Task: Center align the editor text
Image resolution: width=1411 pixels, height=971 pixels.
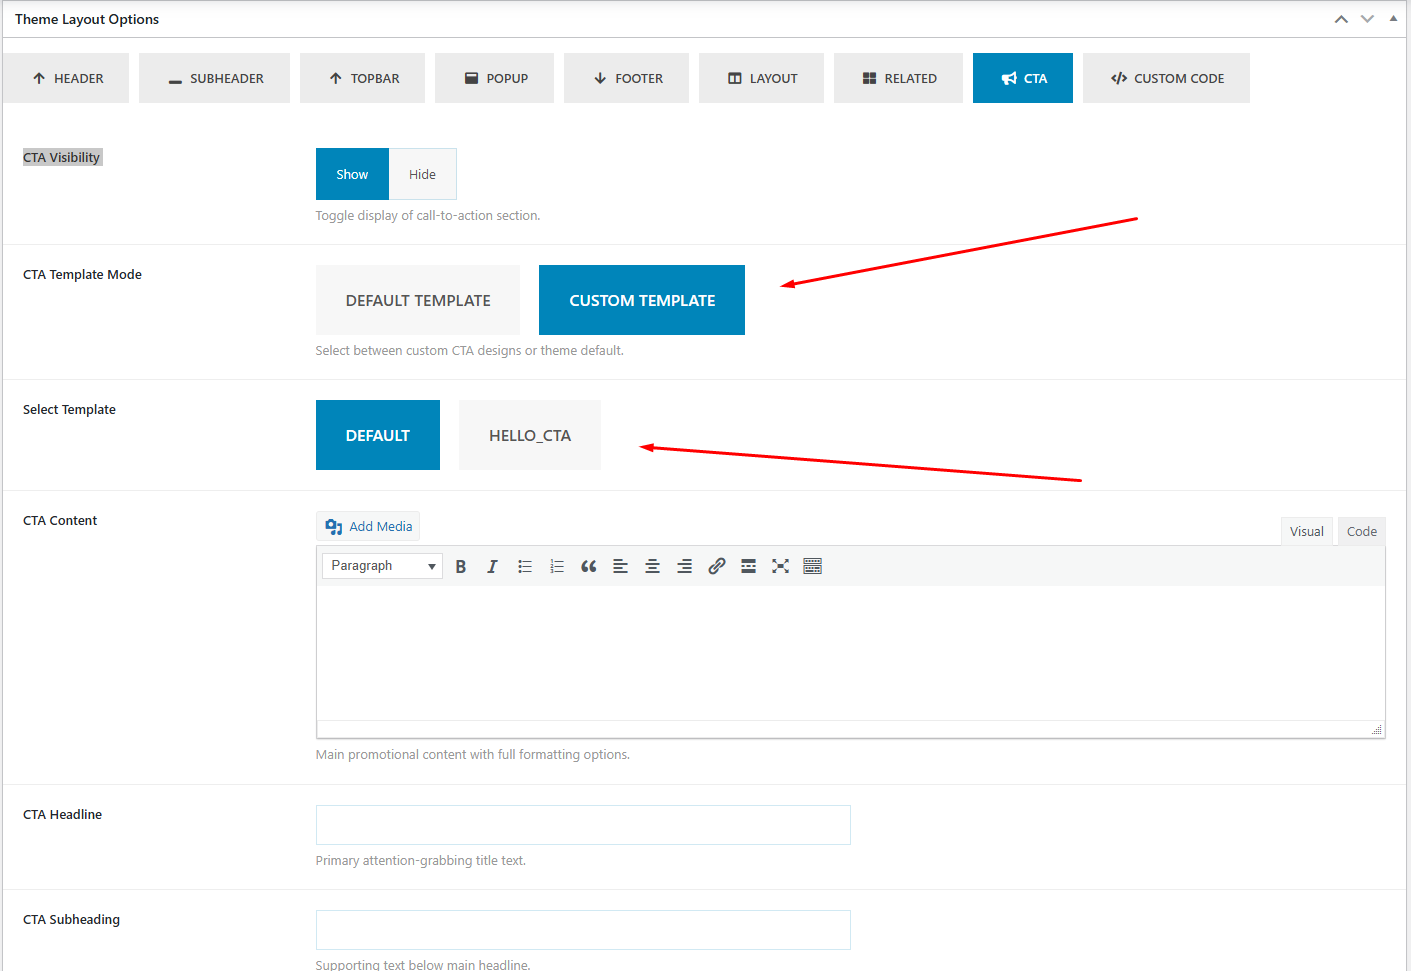Action: pos(652,566)
